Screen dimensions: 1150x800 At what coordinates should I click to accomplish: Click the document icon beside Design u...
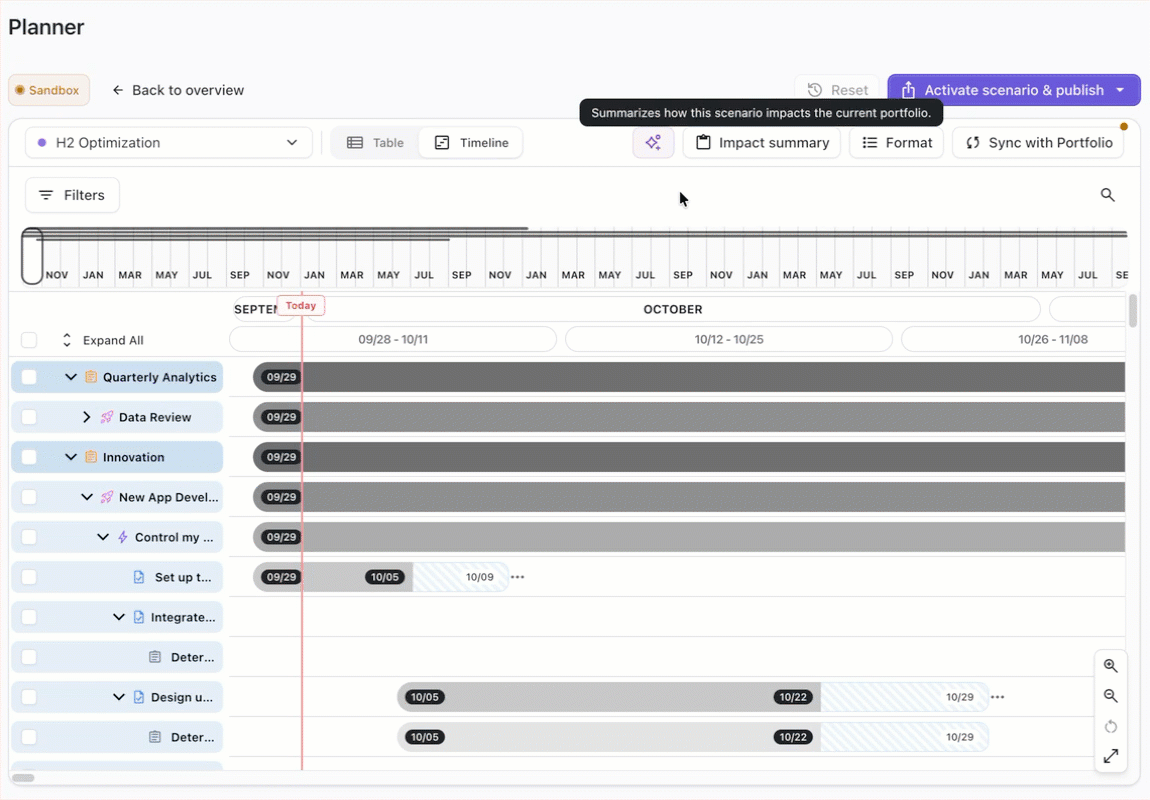click(x=139, y=697)
